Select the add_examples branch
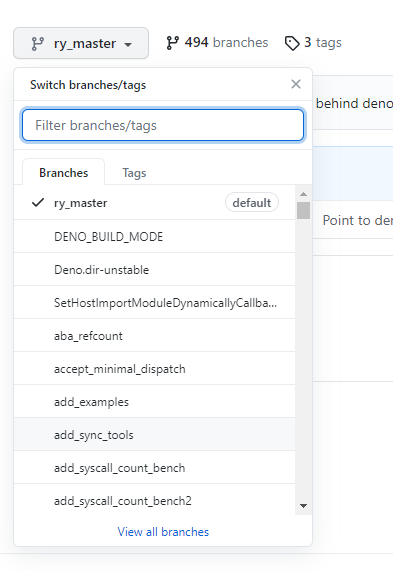393x571 pixels. (154, 402)
